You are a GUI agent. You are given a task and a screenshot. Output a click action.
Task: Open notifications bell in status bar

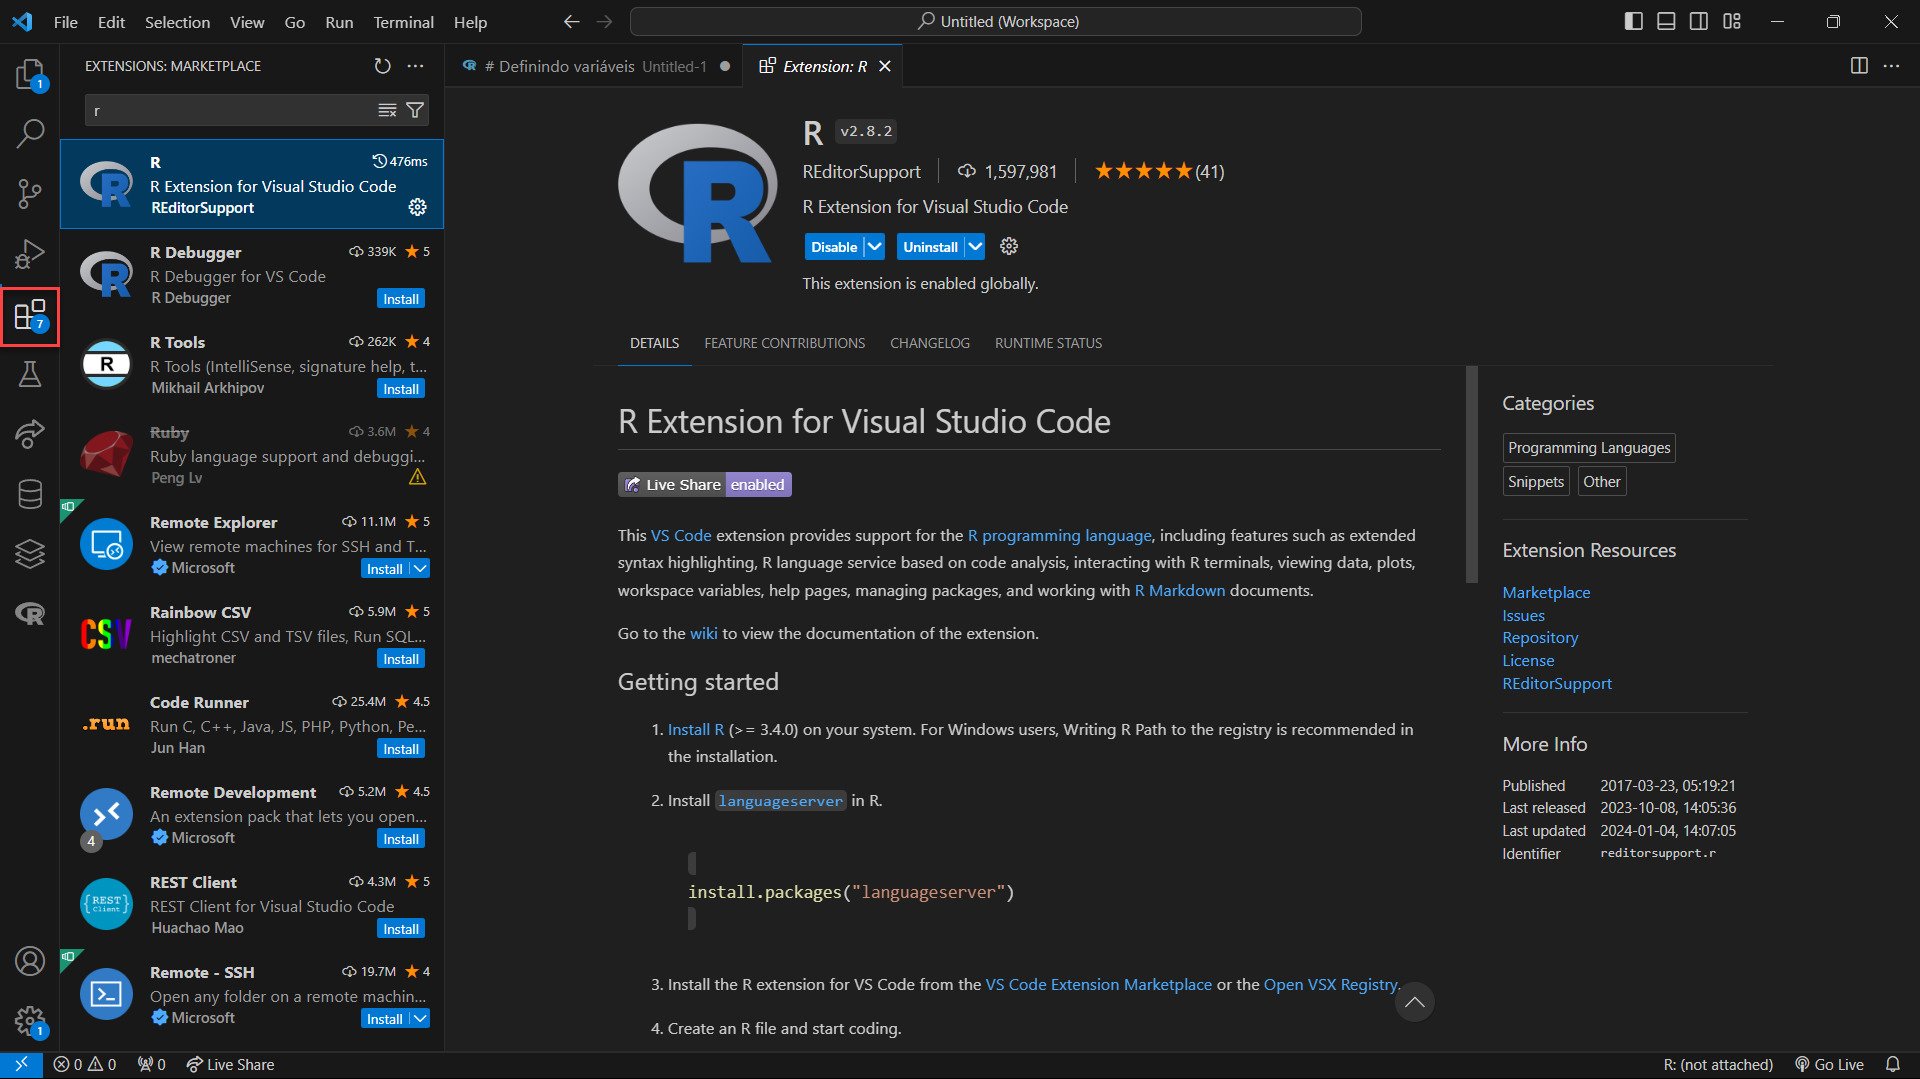pyautogui.click(x=1893, y=1065)
